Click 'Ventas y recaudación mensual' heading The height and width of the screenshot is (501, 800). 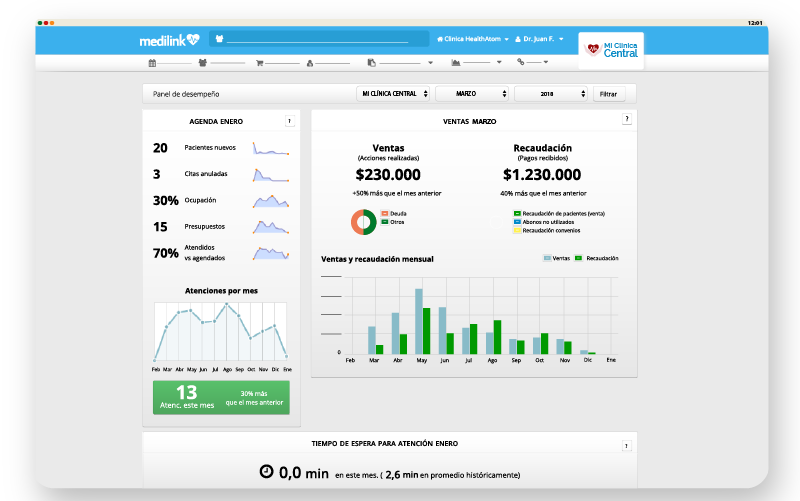click(377, 259)
